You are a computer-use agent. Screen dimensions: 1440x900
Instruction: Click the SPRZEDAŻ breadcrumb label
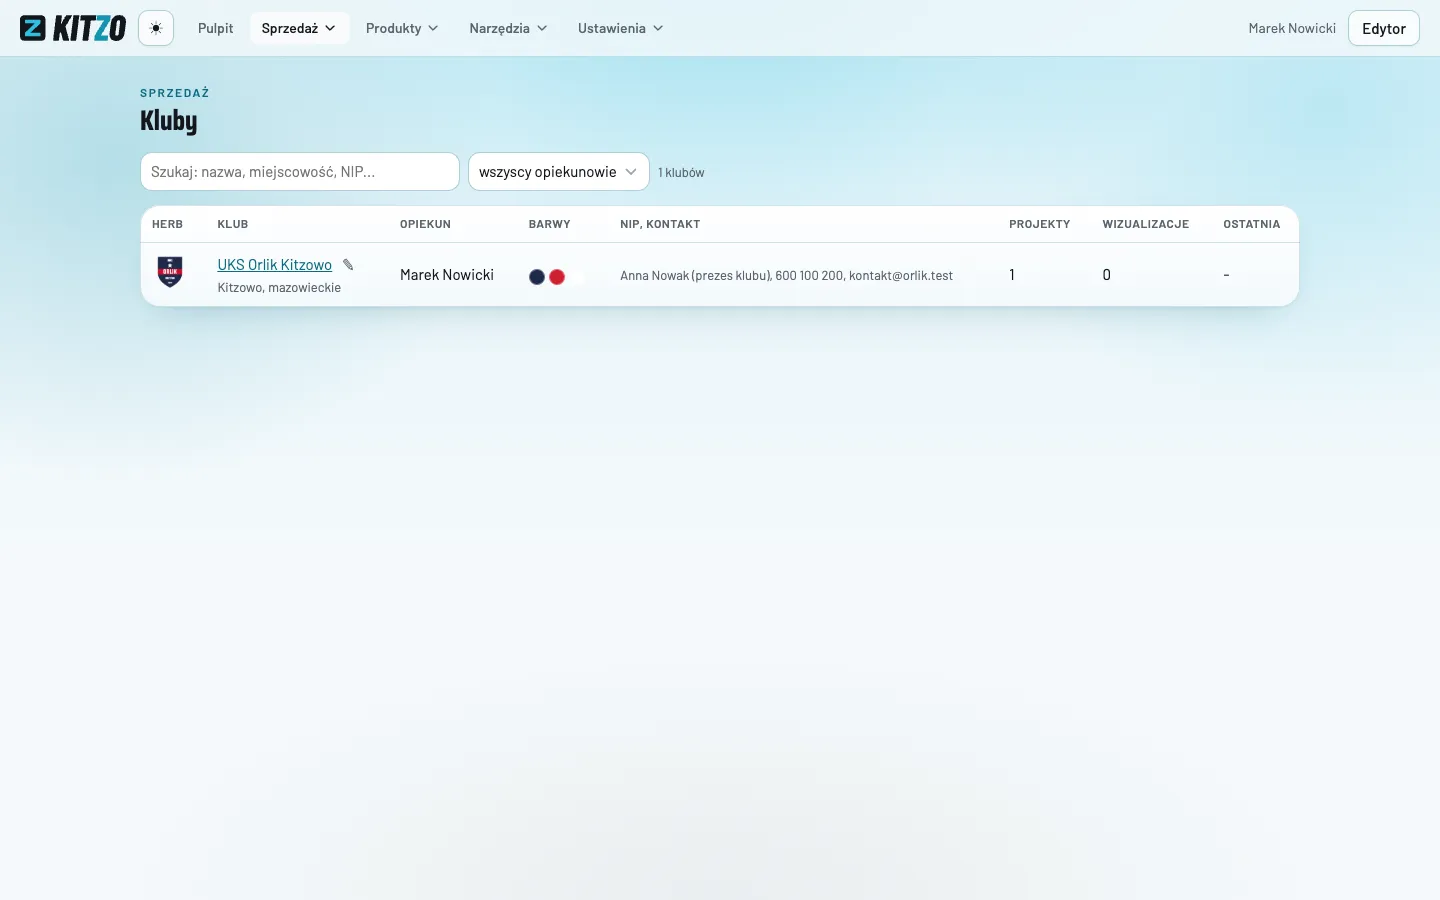point(175,93)
